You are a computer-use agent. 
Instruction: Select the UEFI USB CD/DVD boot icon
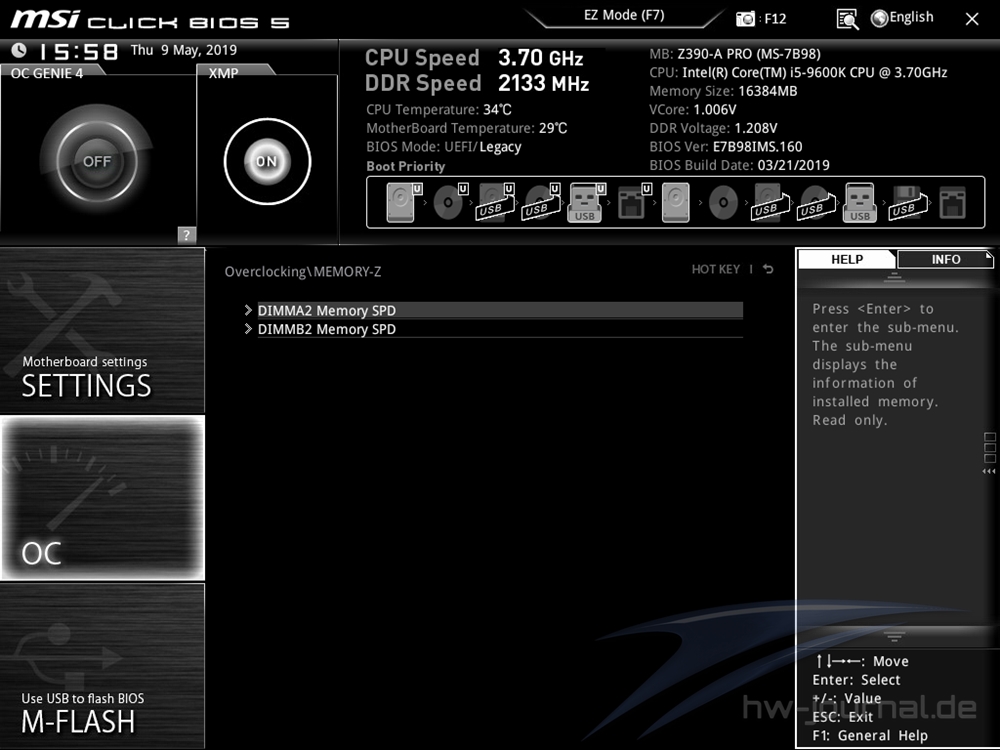pyautogui.click(x=541, y=202)
